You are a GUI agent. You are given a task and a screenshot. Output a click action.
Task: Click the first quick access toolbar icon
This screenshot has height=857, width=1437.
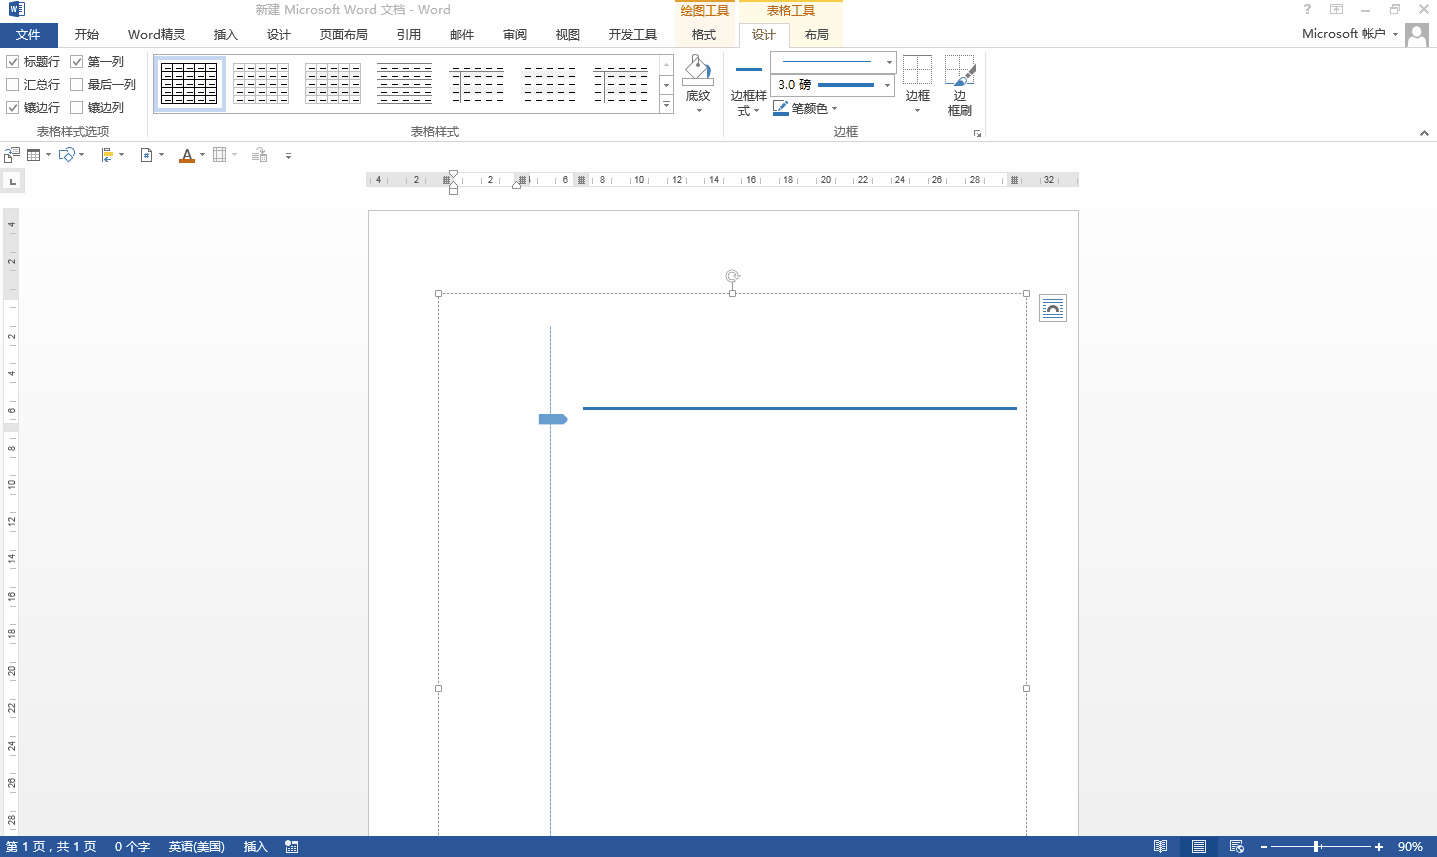tap(12, 155)
